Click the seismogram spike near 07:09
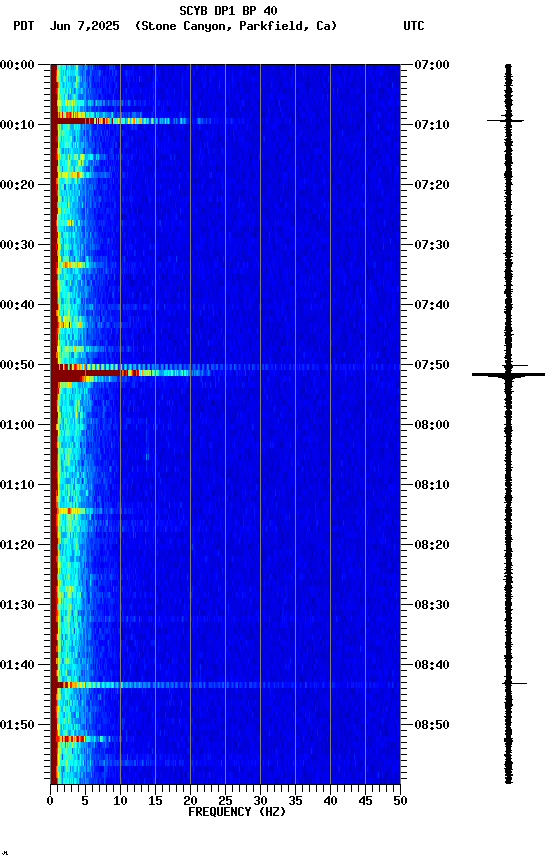This screenshot has height=864, width=552. point(506,120)
